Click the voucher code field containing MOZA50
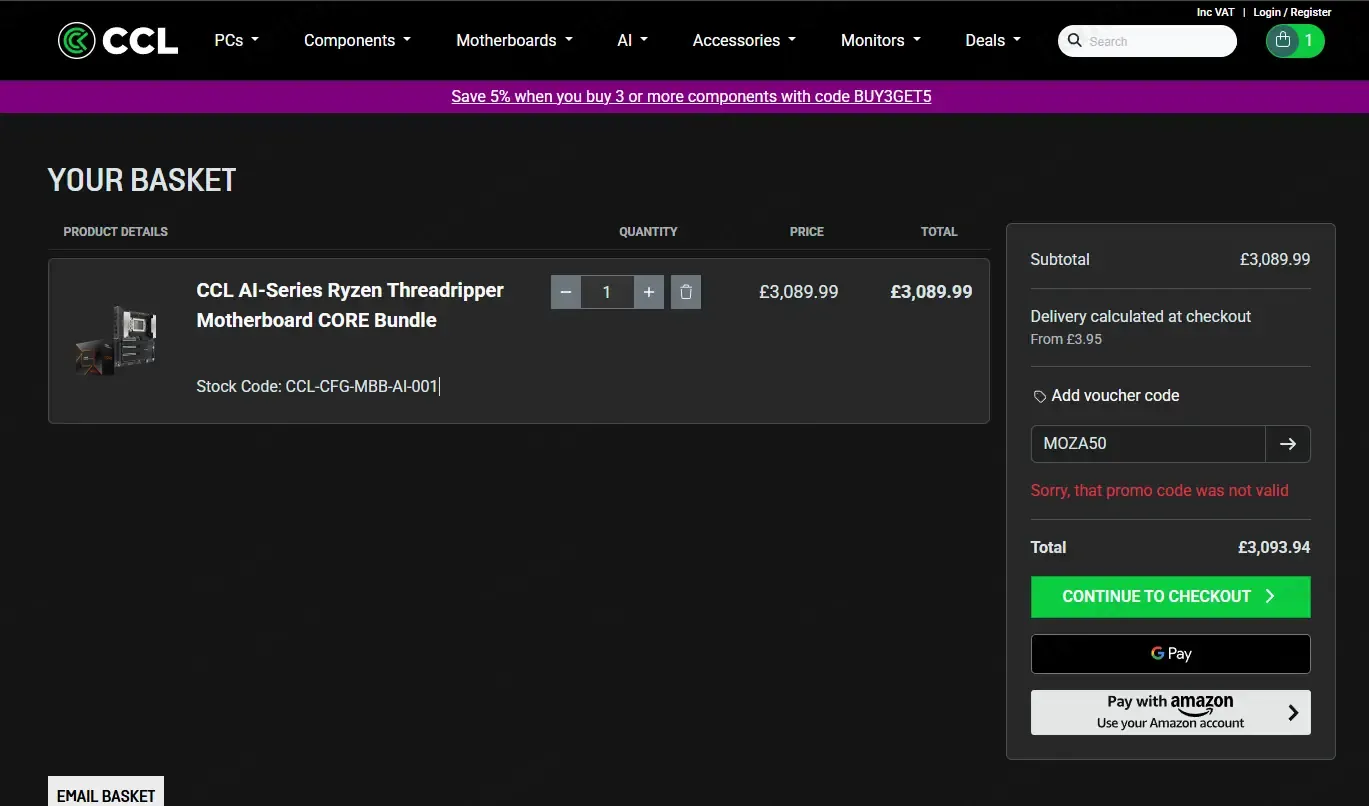Image resolution: width=1369 pixels, height=806 pixels. pyautogui.click(x=1148, y=444)
